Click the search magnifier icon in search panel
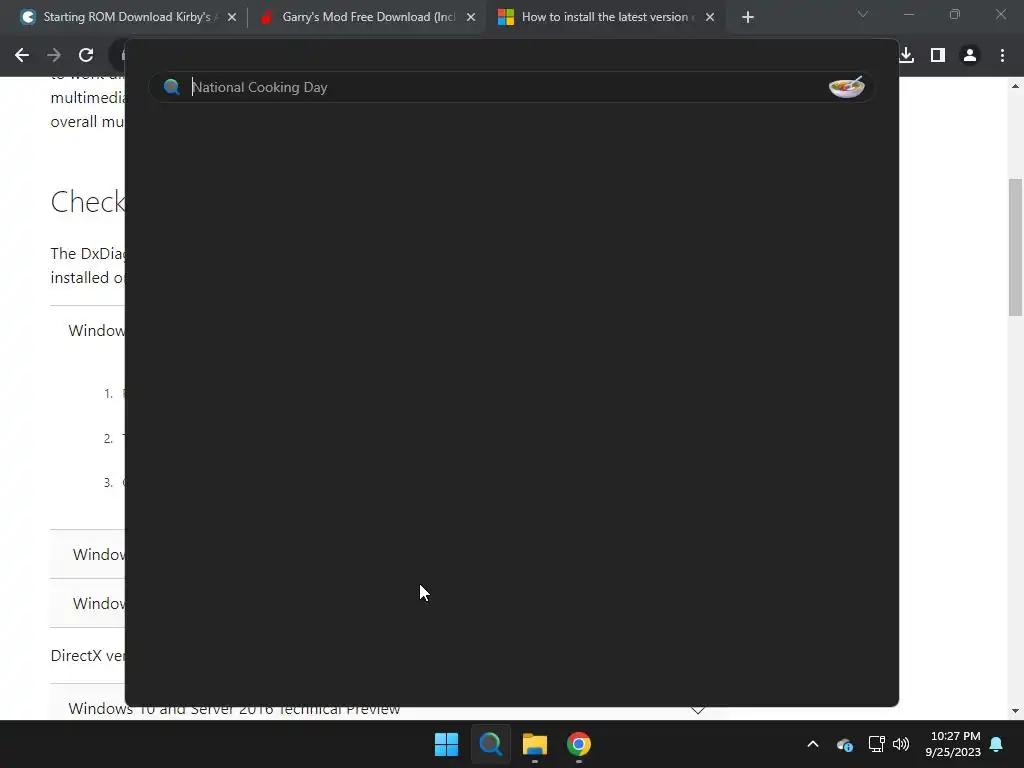The width and height of the screenshot is (1024, 768). (172, 87)
